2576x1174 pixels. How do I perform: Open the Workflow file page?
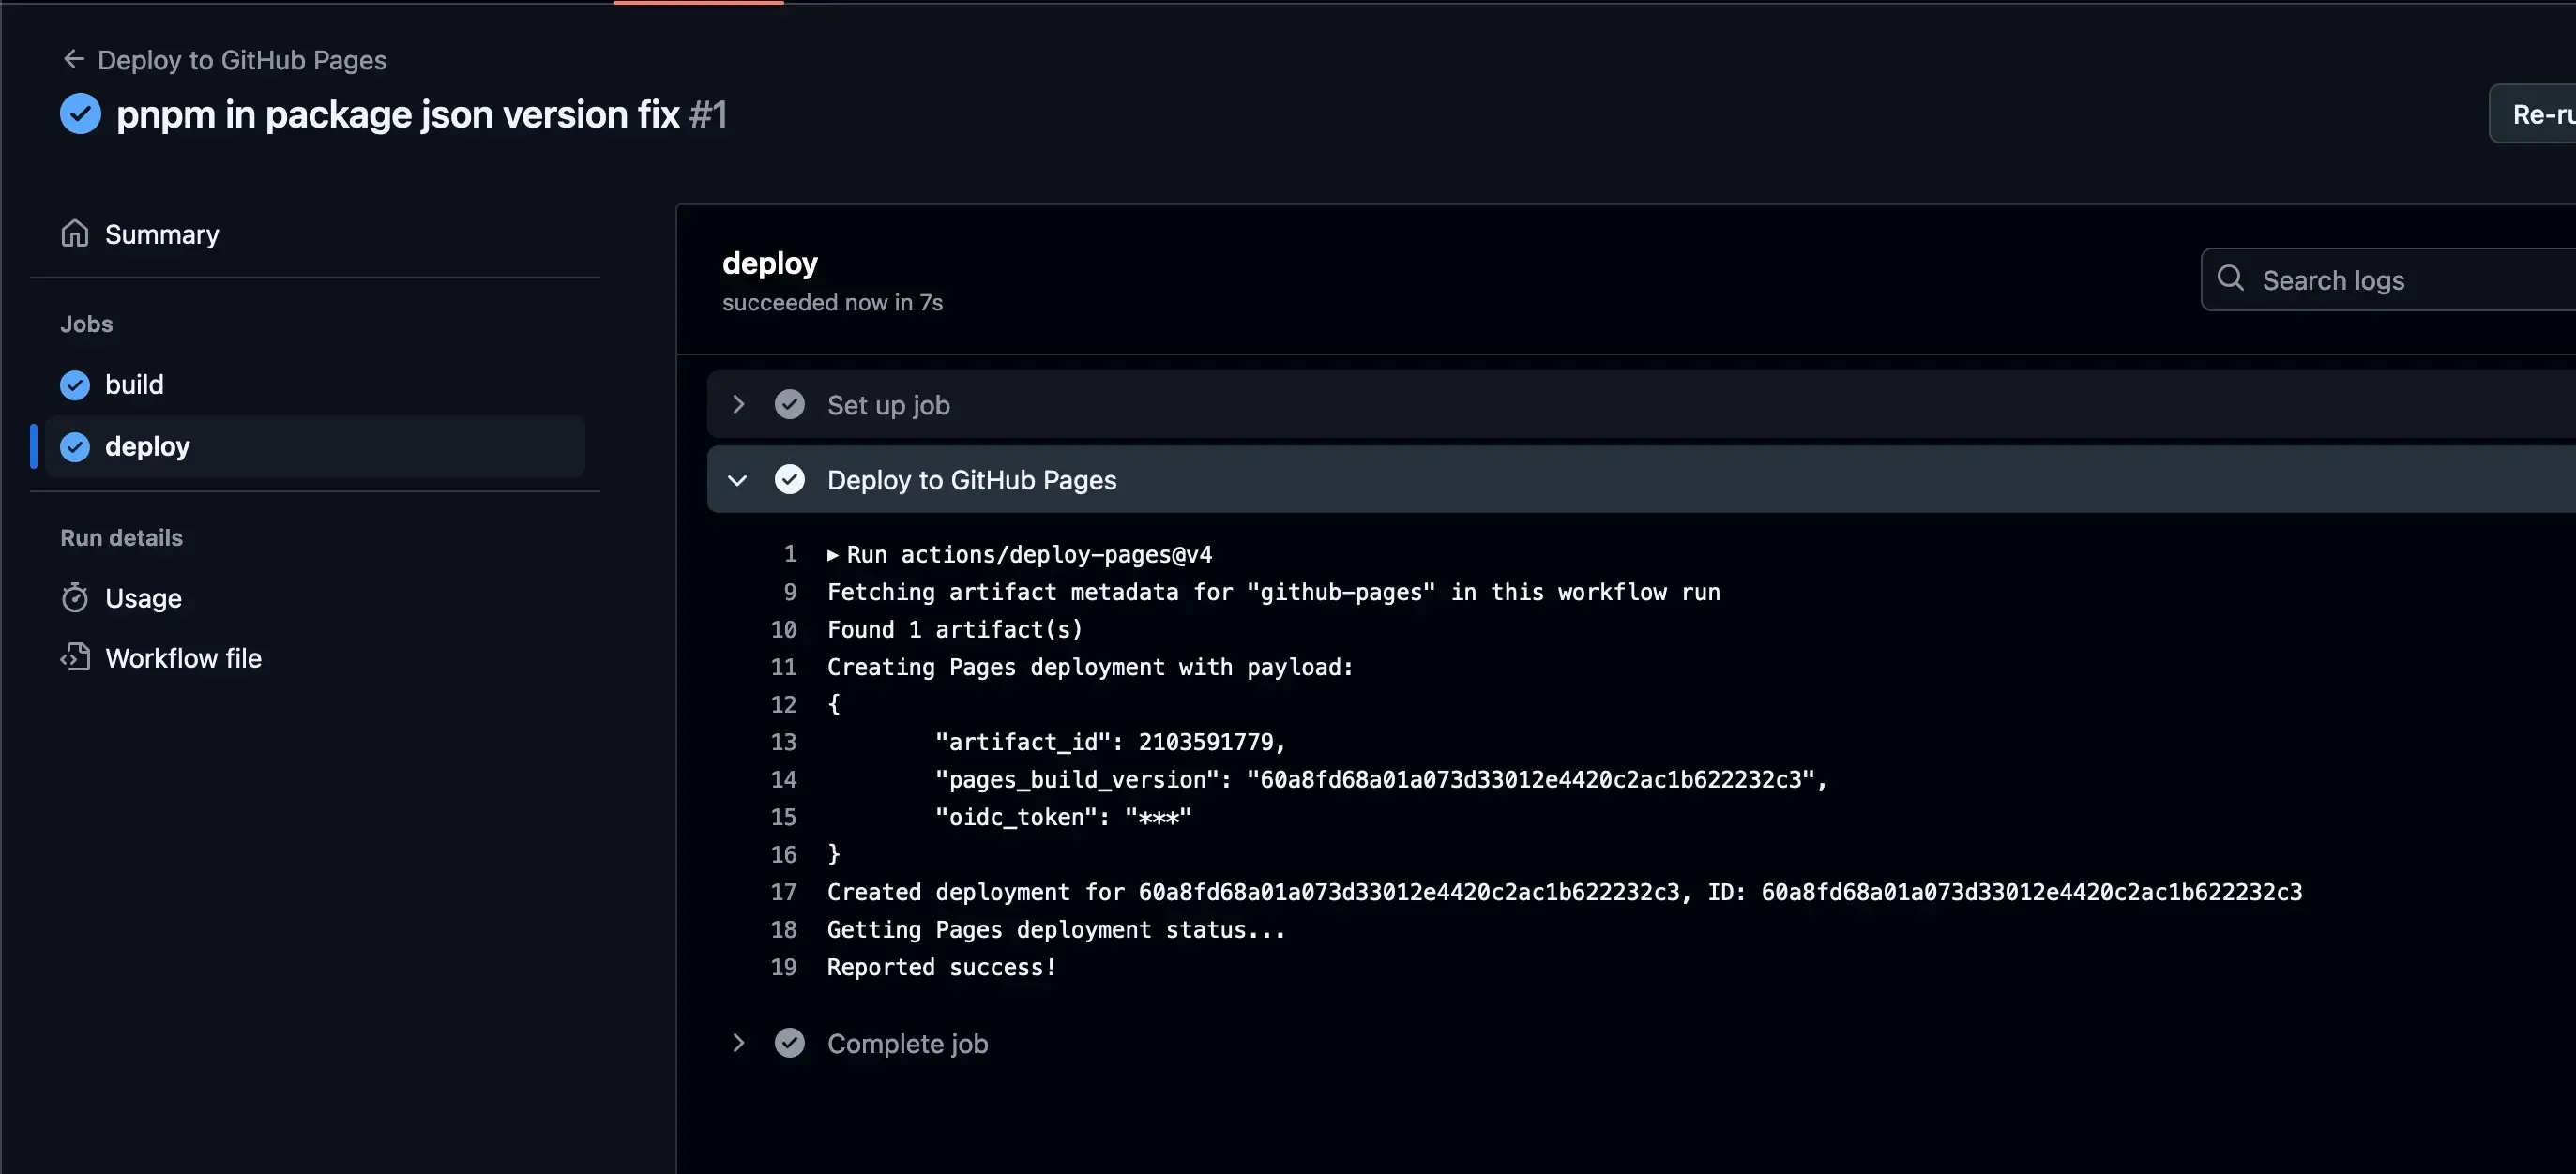183,658
